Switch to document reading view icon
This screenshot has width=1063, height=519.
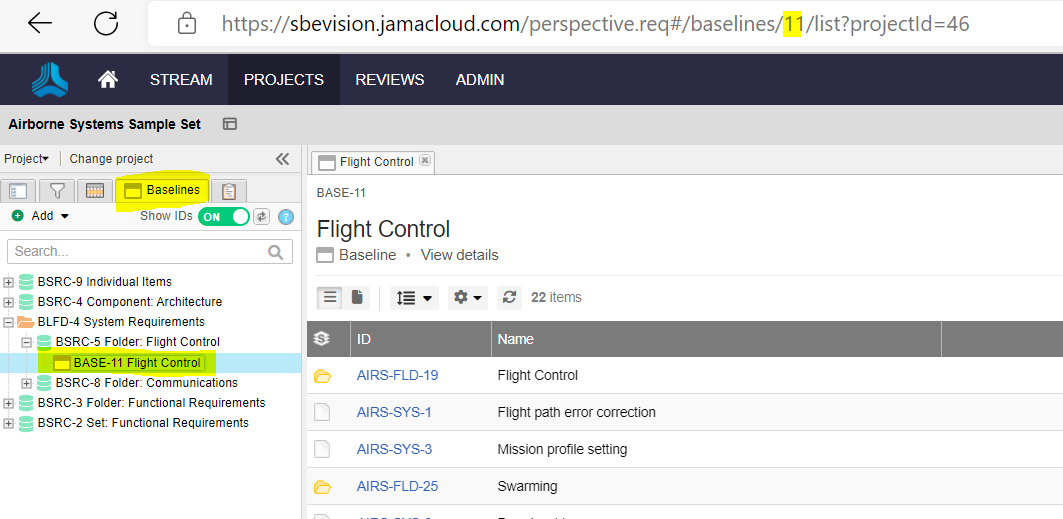[x=357, y=297]
